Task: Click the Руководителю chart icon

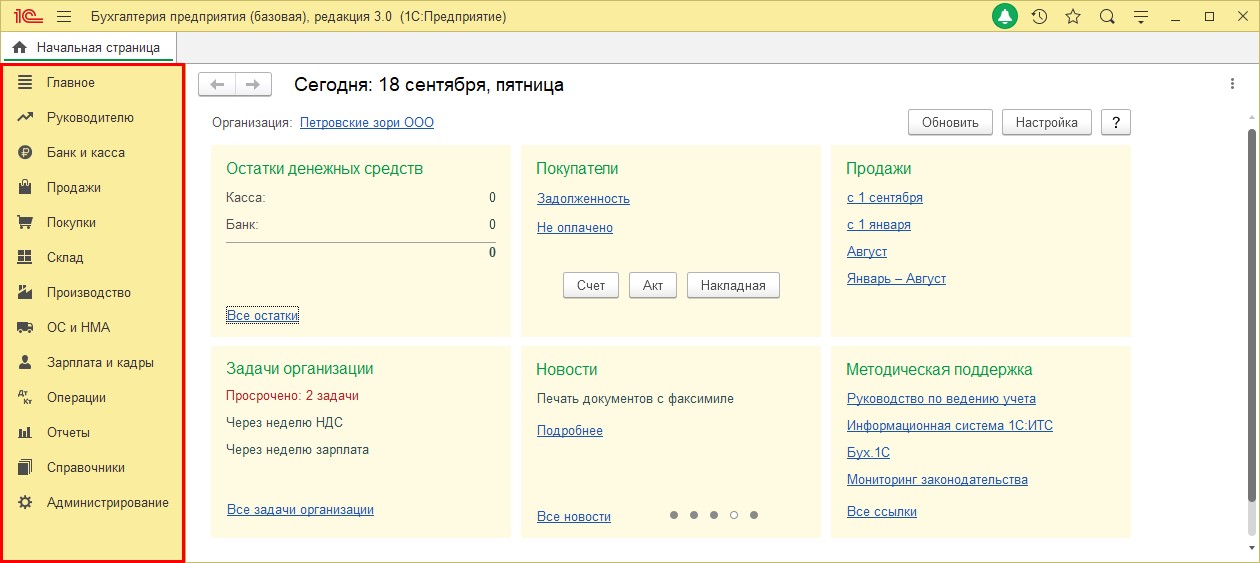Action: [x=25, y=117]
